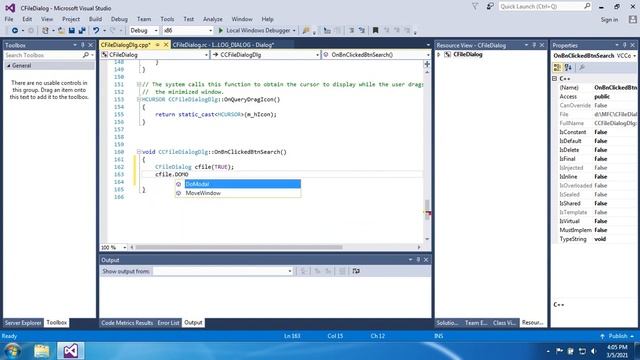Switch to Code Metrics Results tab
This screenshot has height=360, width=640.
pyautogui.click(x=127, y=323)
